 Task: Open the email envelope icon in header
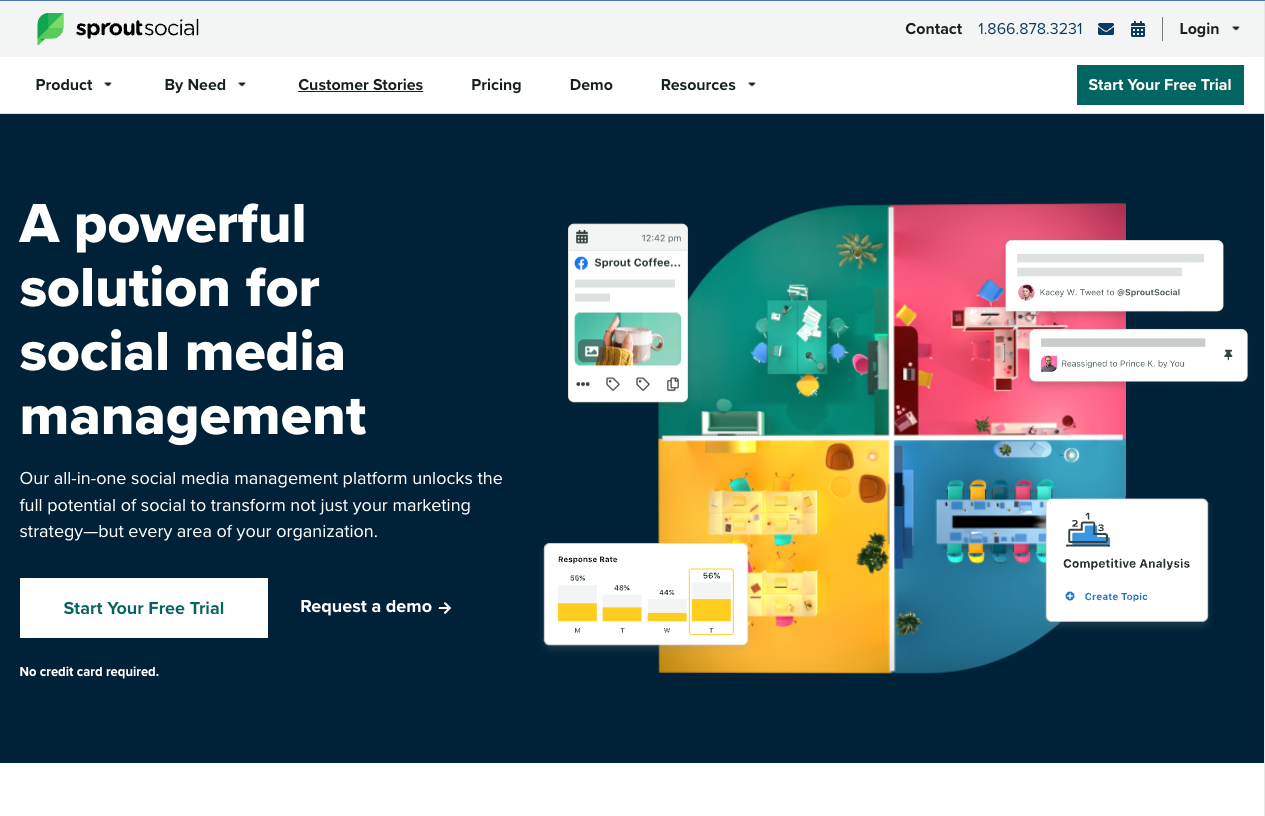pyautogui.click(x=1106, y=29)
